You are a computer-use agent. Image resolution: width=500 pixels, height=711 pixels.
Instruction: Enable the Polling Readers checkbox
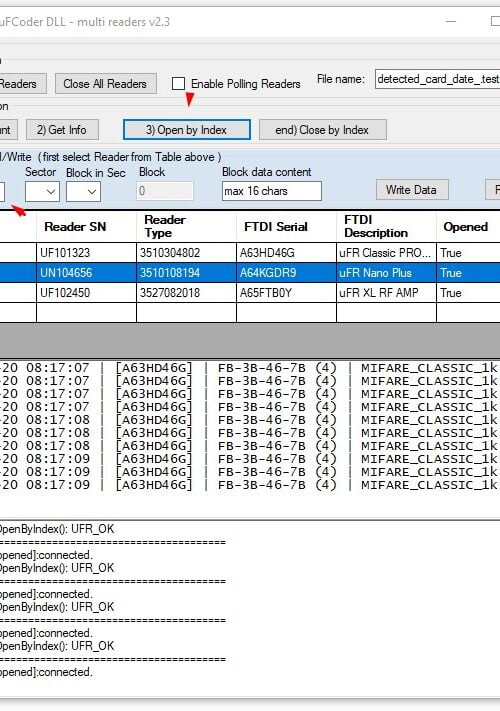[178, 83]
